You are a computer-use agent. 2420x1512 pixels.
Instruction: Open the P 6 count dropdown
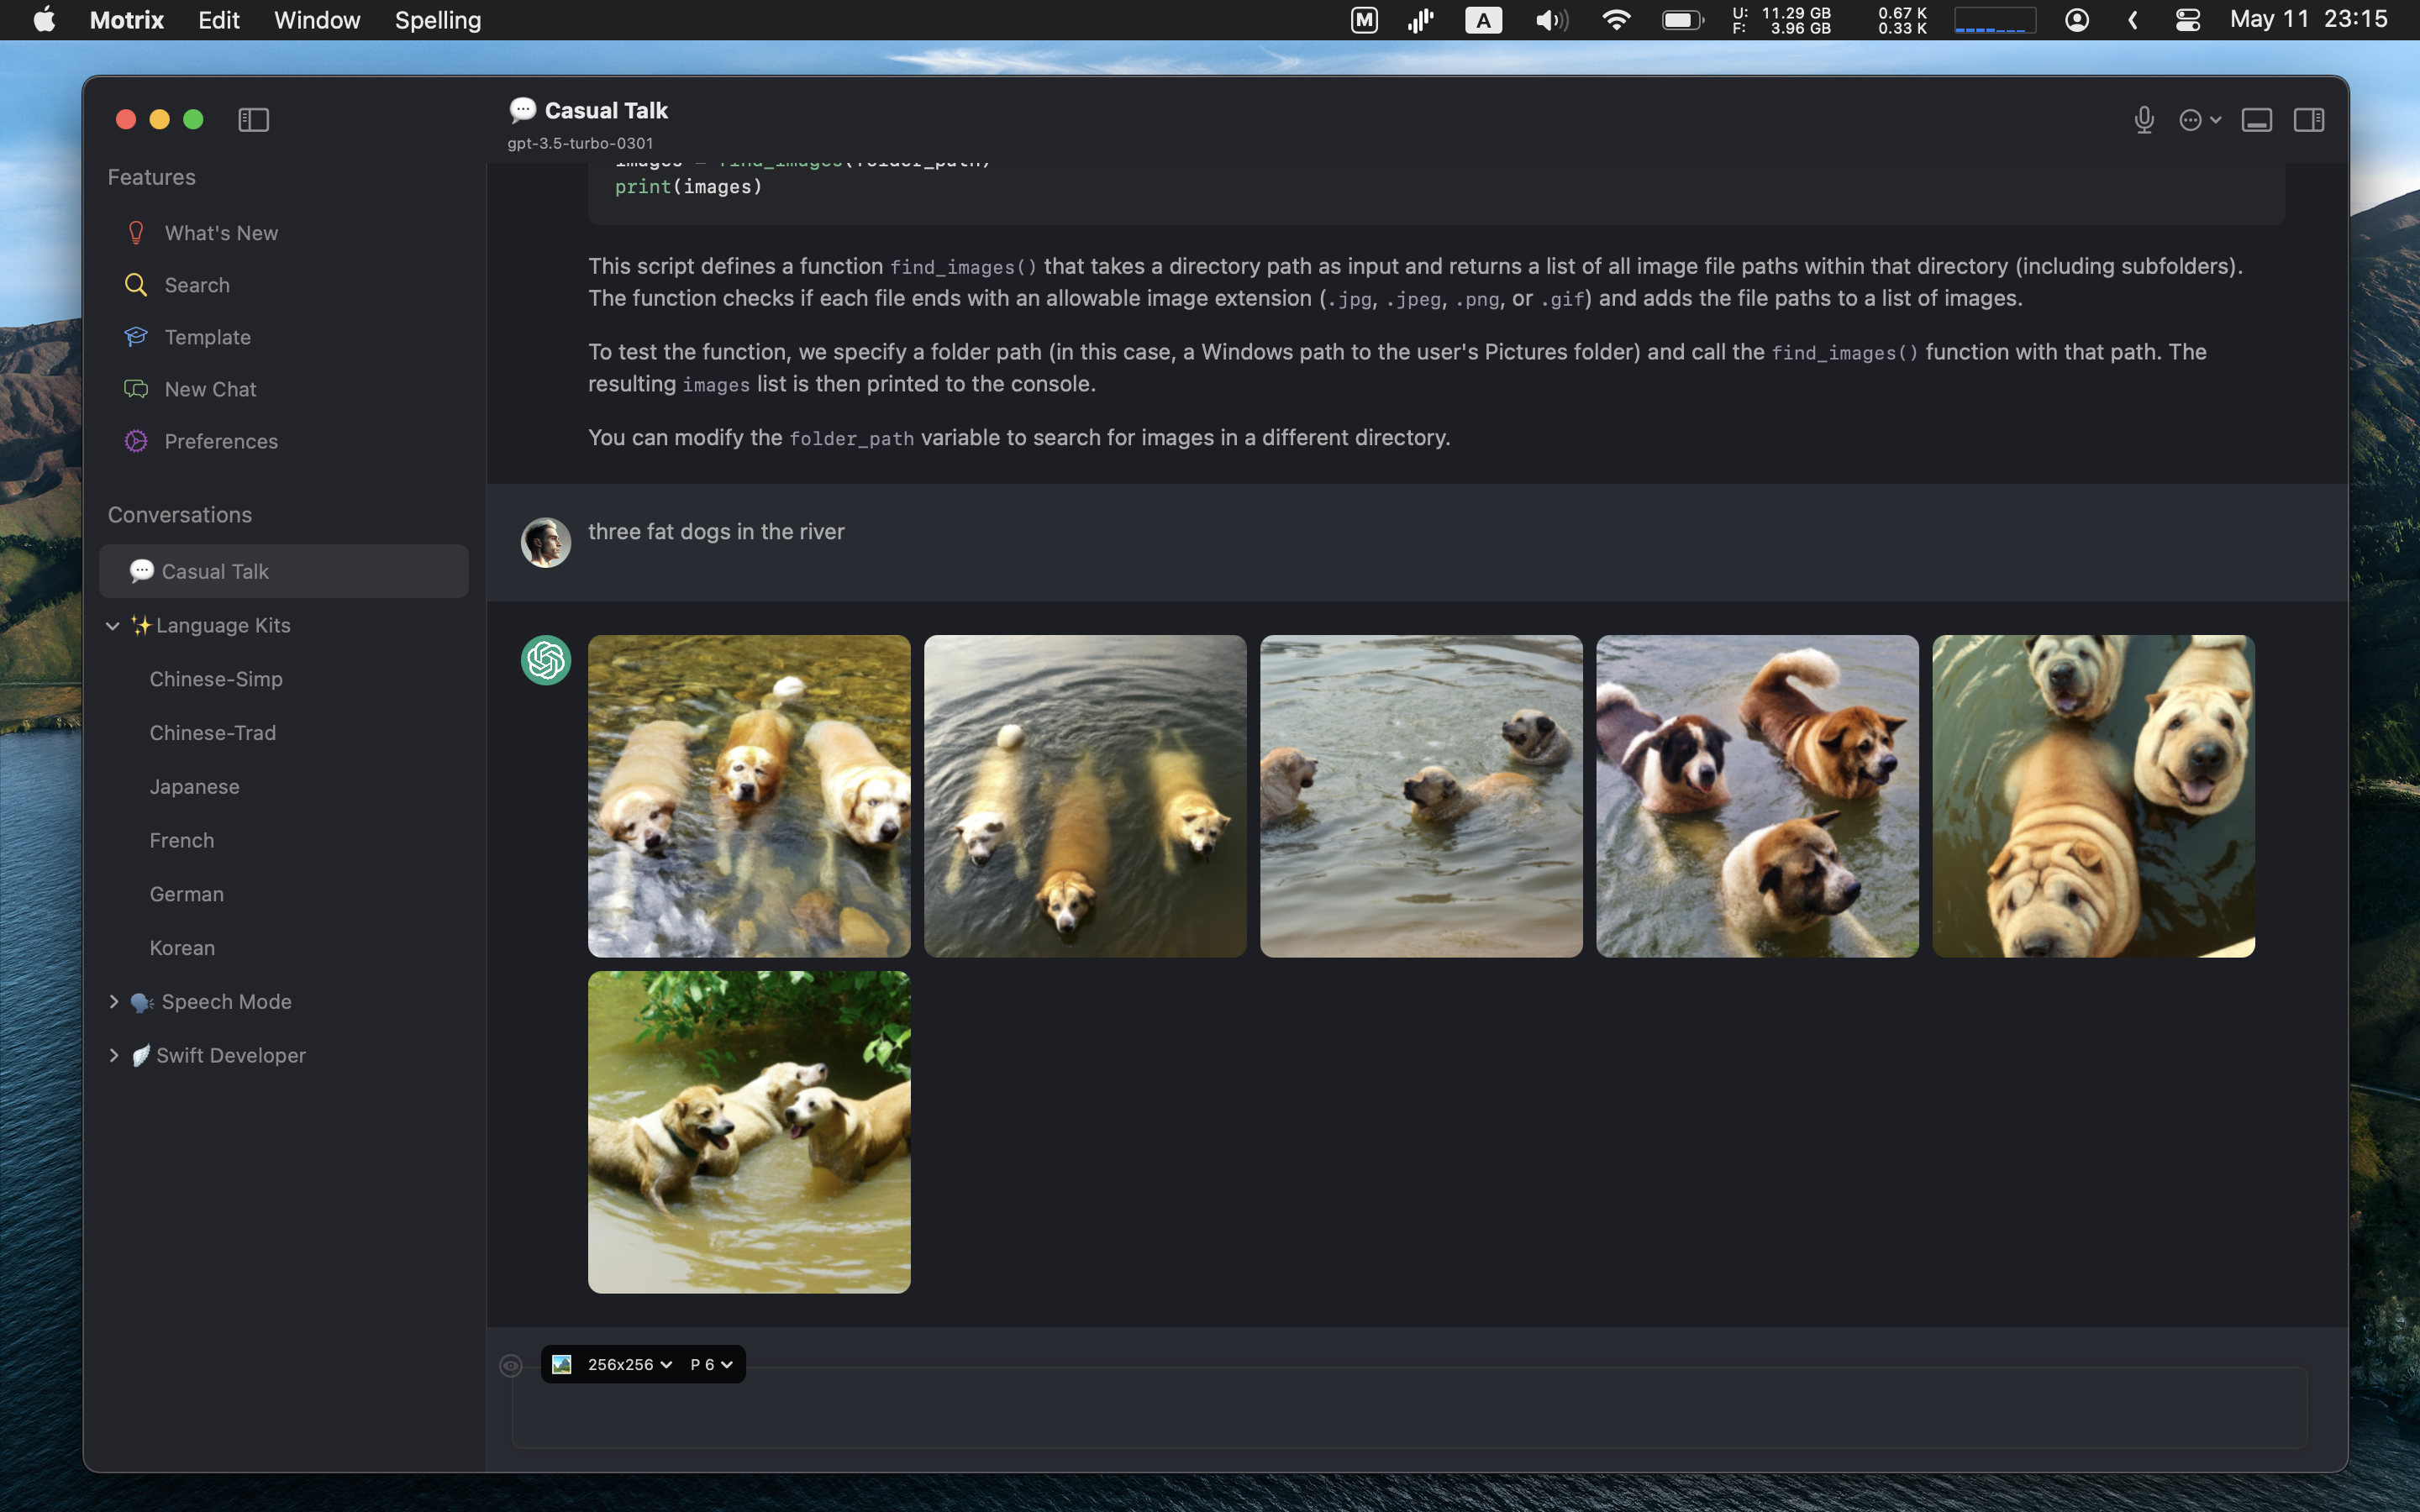[x=711, y=1365]
